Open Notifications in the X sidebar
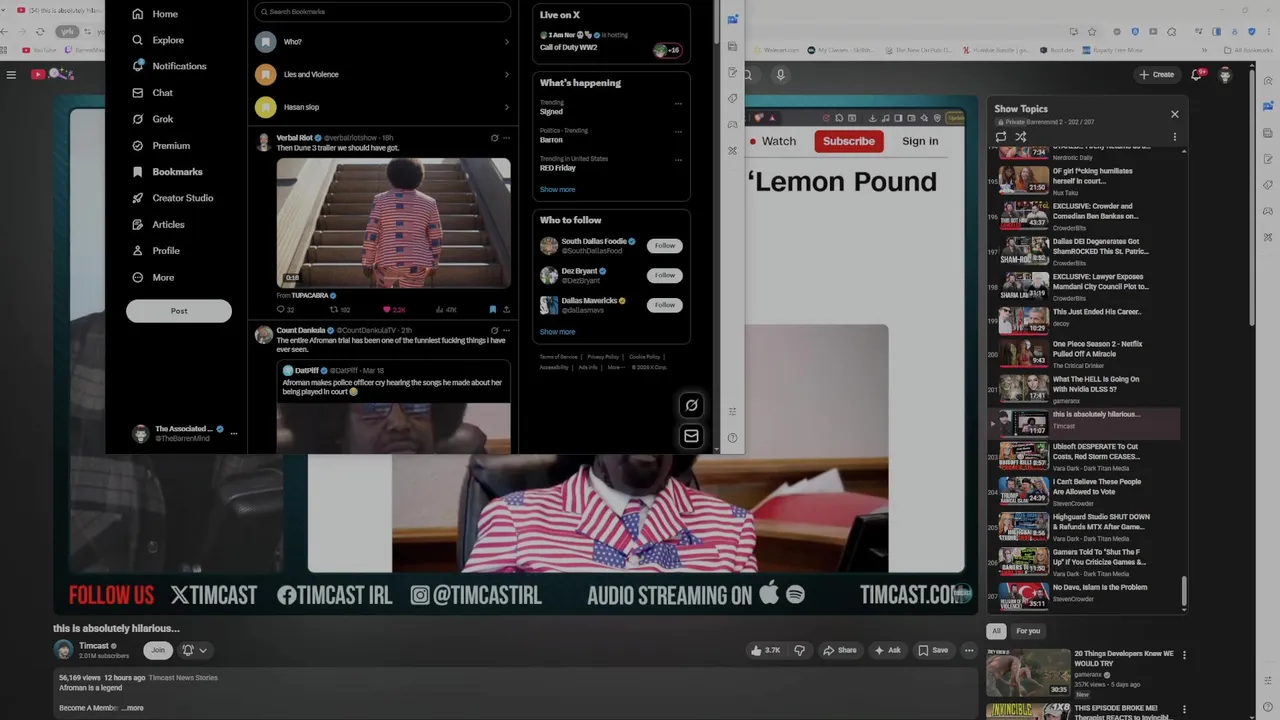 tap(169, 66)
